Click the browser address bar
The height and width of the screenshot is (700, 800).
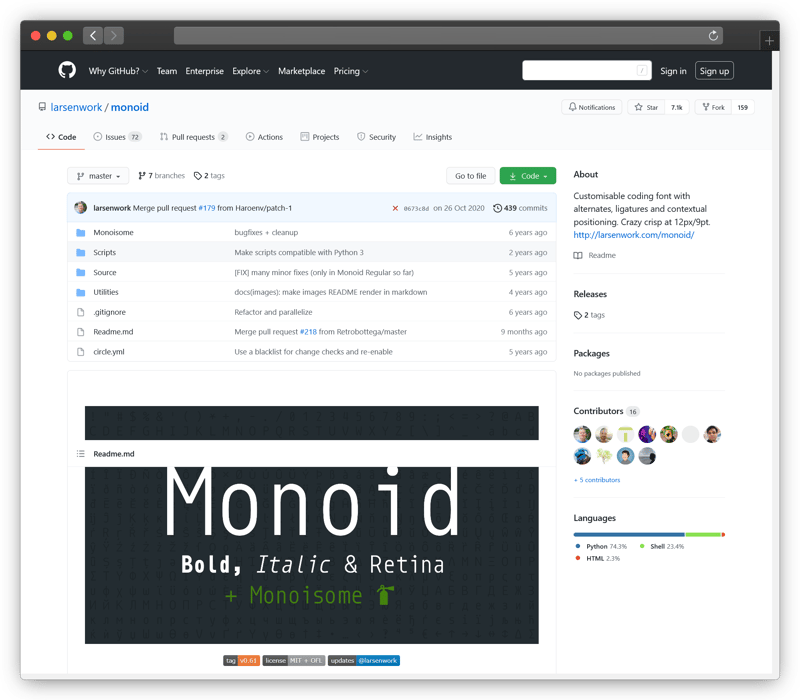(448, 35)
